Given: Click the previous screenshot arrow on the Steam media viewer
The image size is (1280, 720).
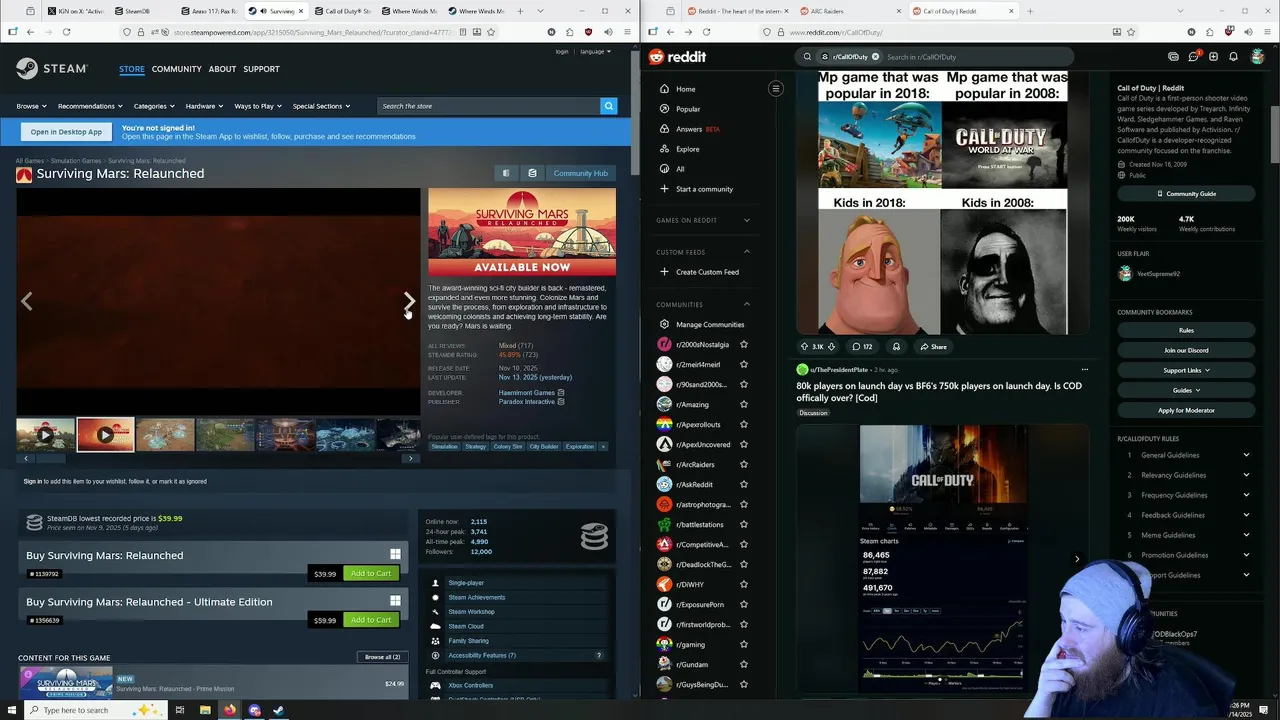Looking at the screenshot, I should (x=27, y=300).
